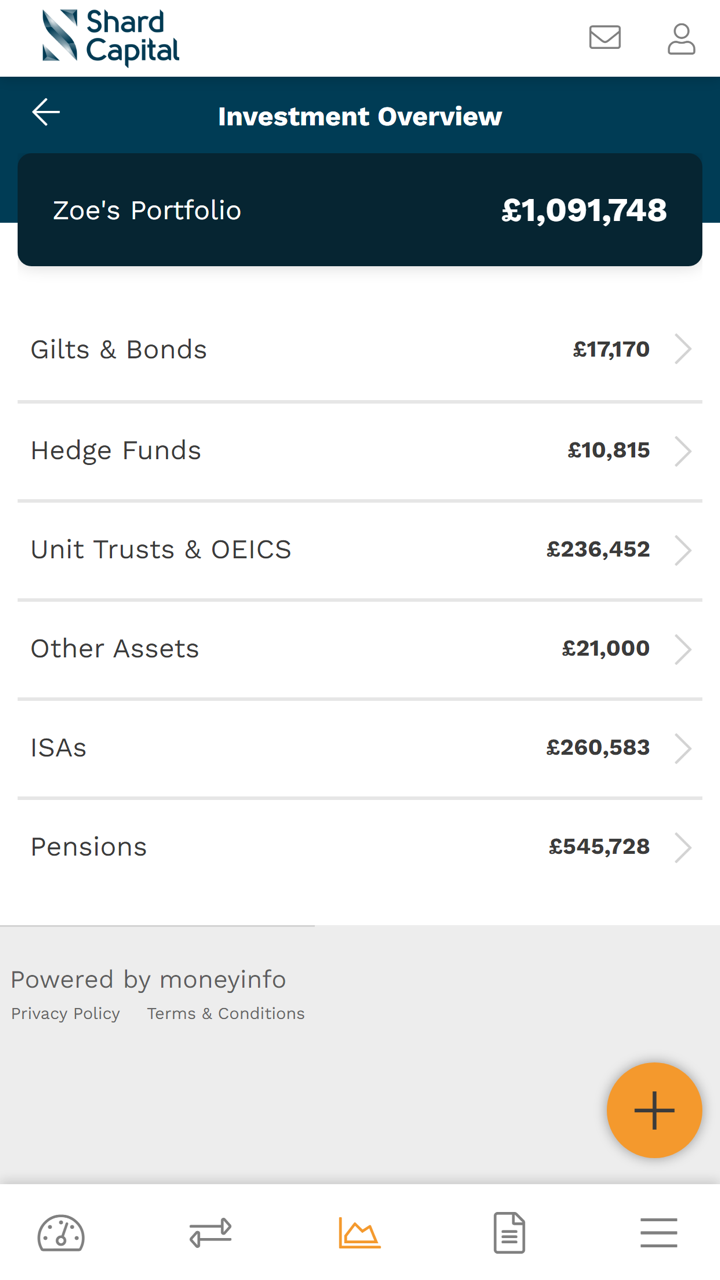
Task: Open the messages envelope icon
Action: [x=605, y=38]
